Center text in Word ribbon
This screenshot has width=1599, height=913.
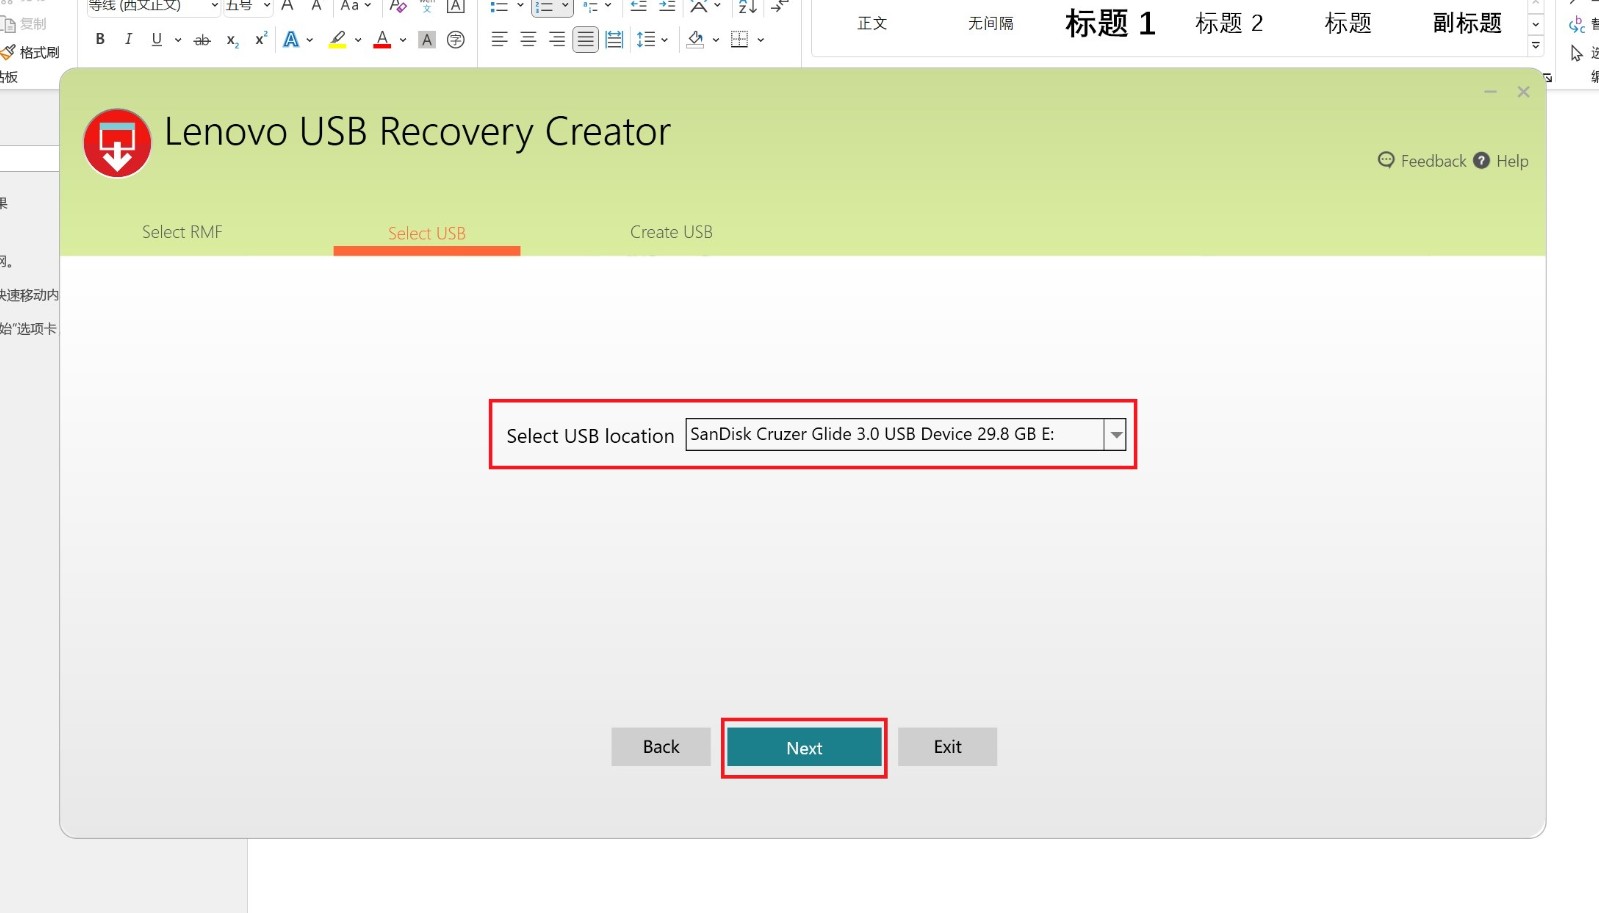click(x=528, y=39)
